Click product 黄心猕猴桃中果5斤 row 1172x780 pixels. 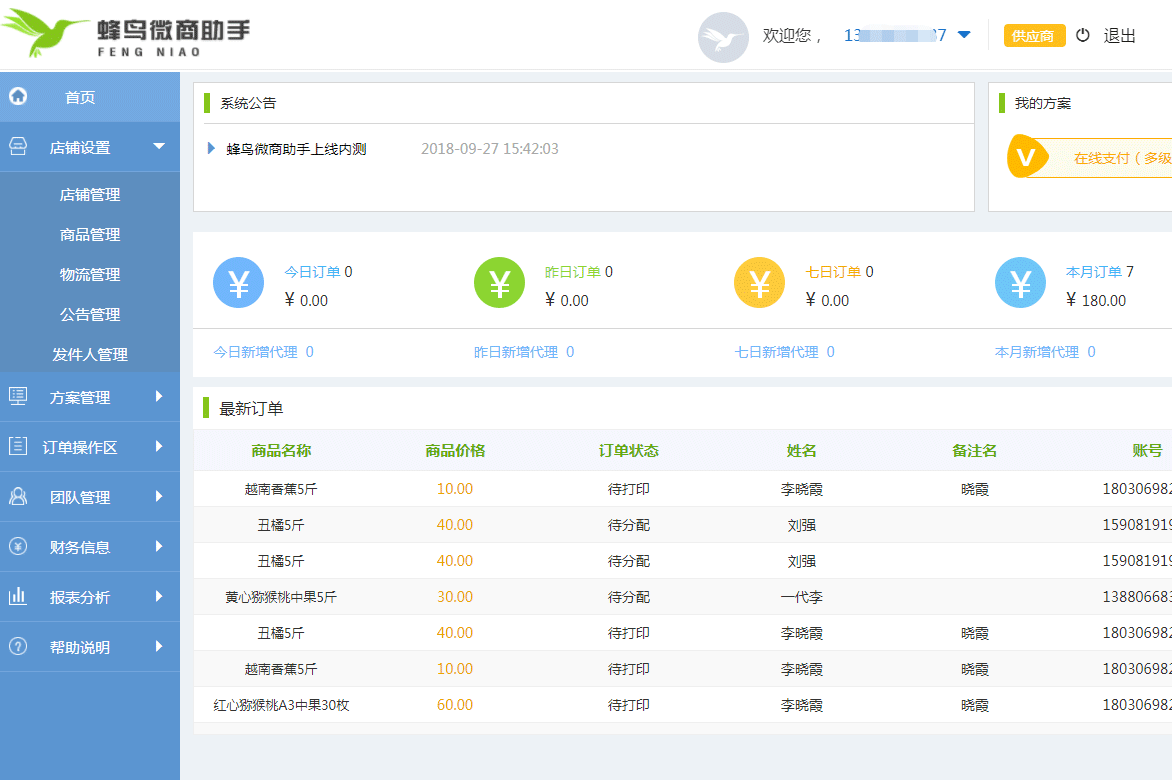point(281,597)
